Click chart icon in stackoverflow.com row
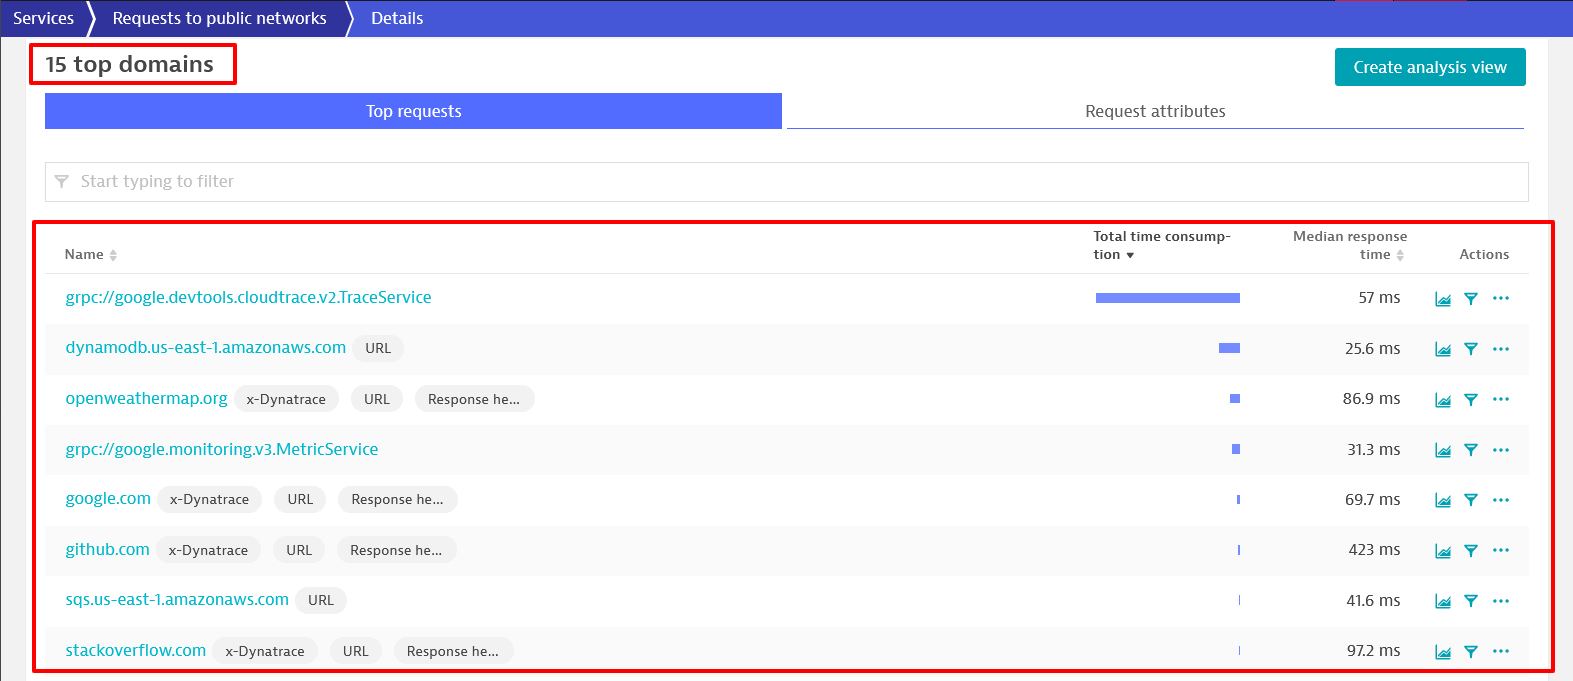1573x681 pixels. pyautogui.click(x=1442, y=651)
